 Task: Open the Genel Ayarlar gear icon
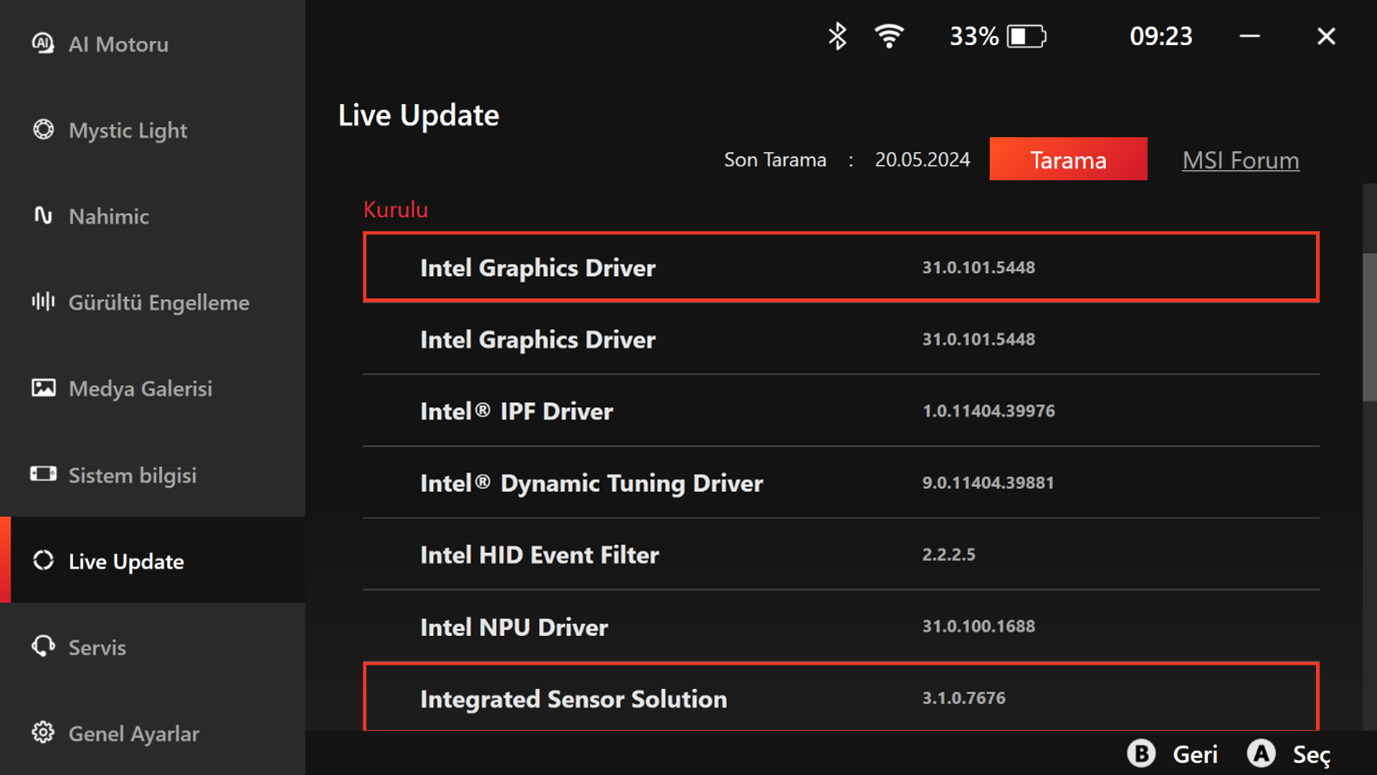[43, 733]
